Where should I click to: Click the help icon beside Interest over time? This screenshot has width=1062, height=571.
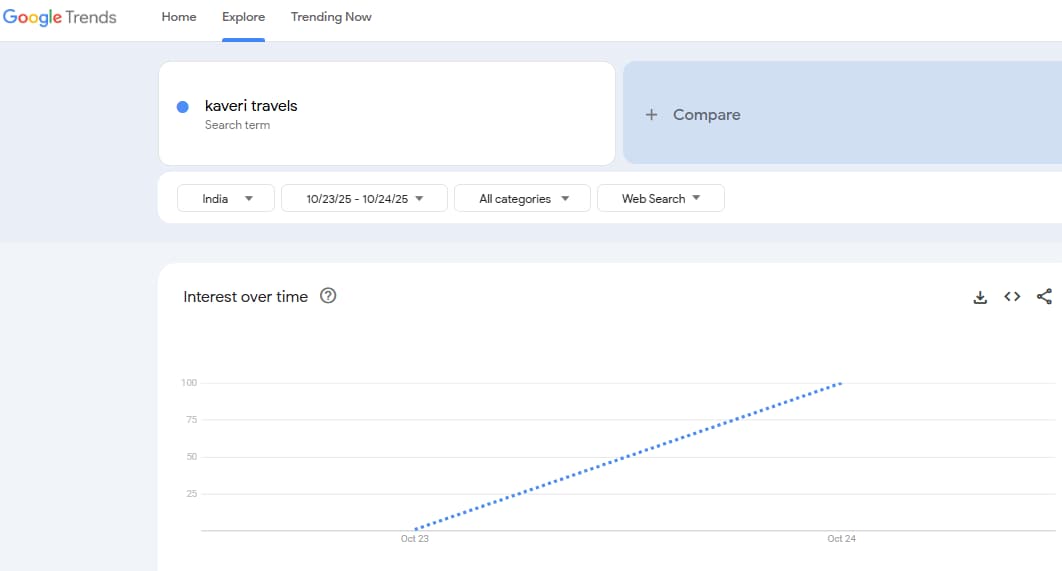[328, 296]
